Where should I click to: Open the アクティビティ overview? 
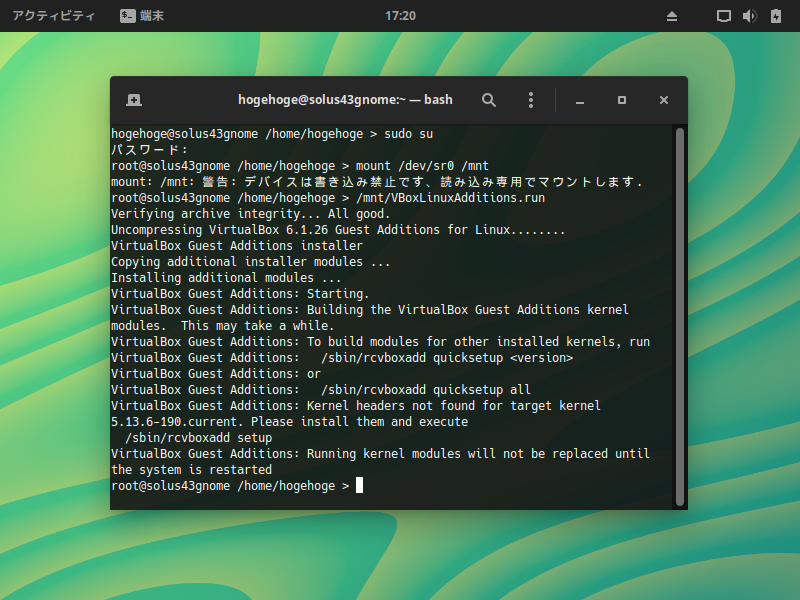(54, 16)
